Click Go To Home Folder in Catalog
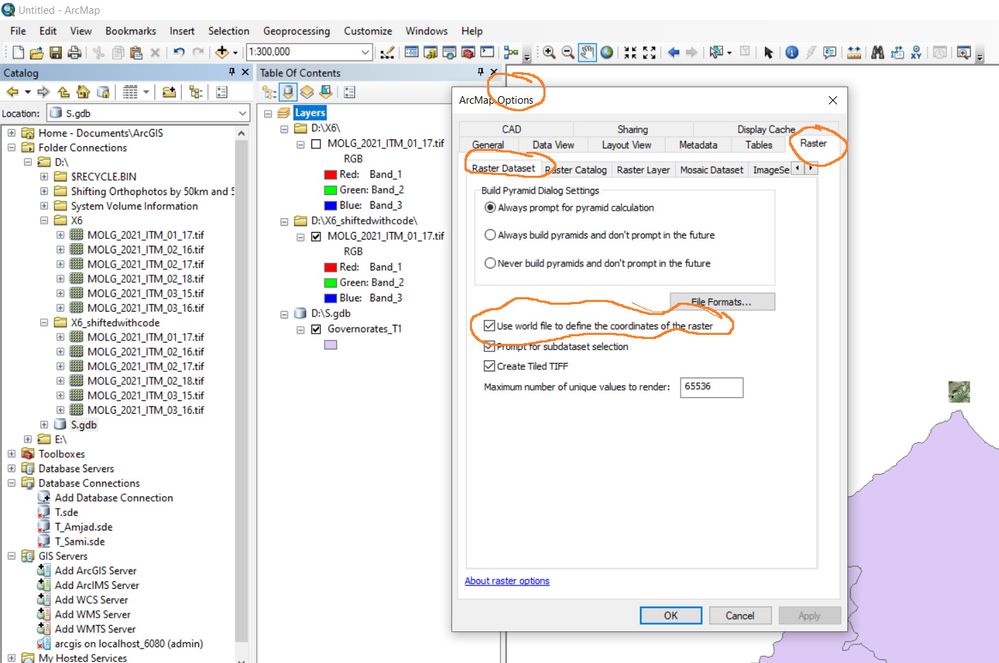This screenshot has height=663, width=999. pos(83,92)
